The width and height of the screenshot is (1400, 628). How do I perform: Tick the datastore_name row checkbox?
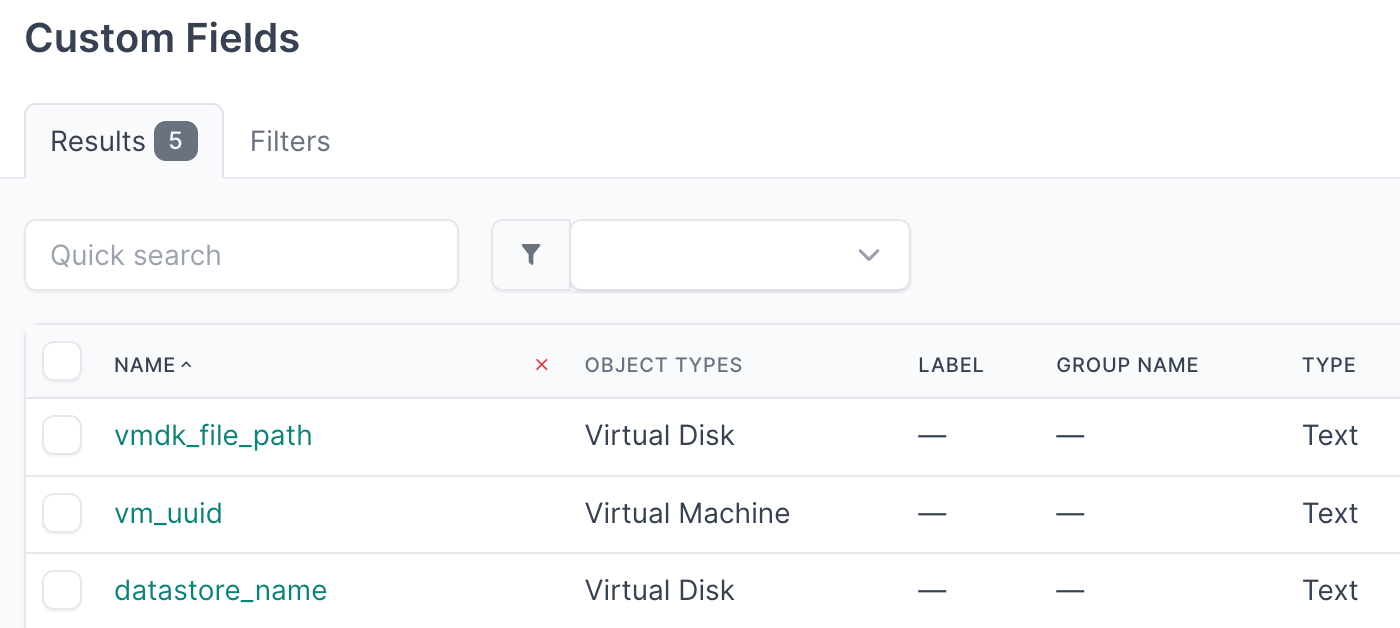point(62,590)
